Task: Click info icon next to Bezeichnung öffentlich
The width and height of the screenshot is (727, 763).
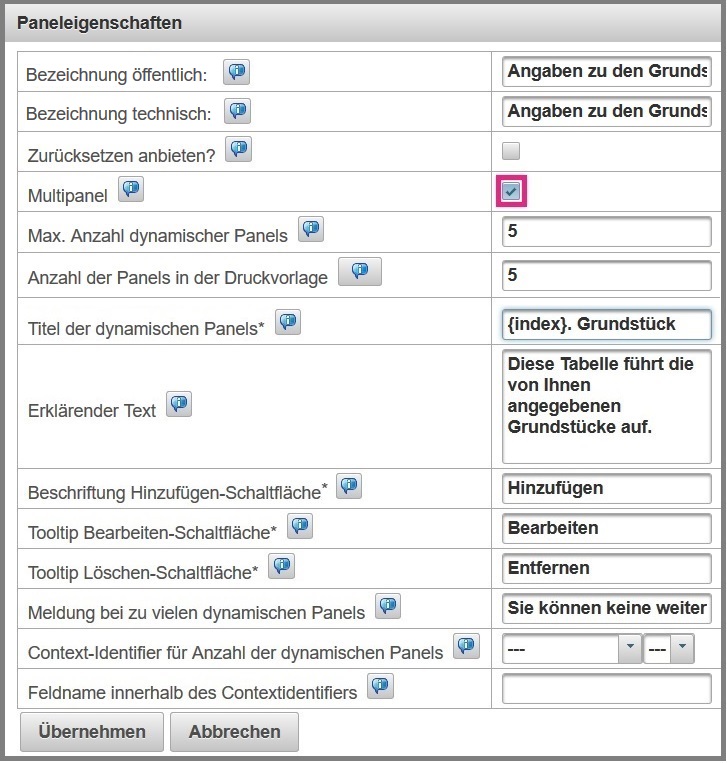Action: pyautogui.click(x=237, y=72)
